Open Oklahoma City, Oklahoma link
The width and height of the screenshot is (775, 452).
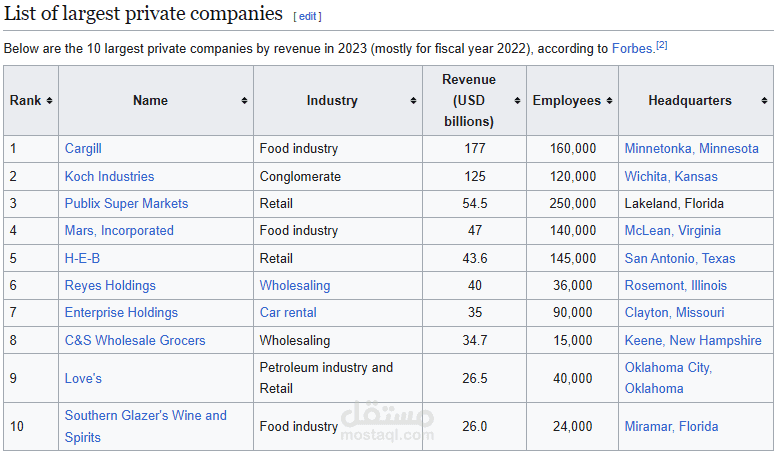pos(668,378)
